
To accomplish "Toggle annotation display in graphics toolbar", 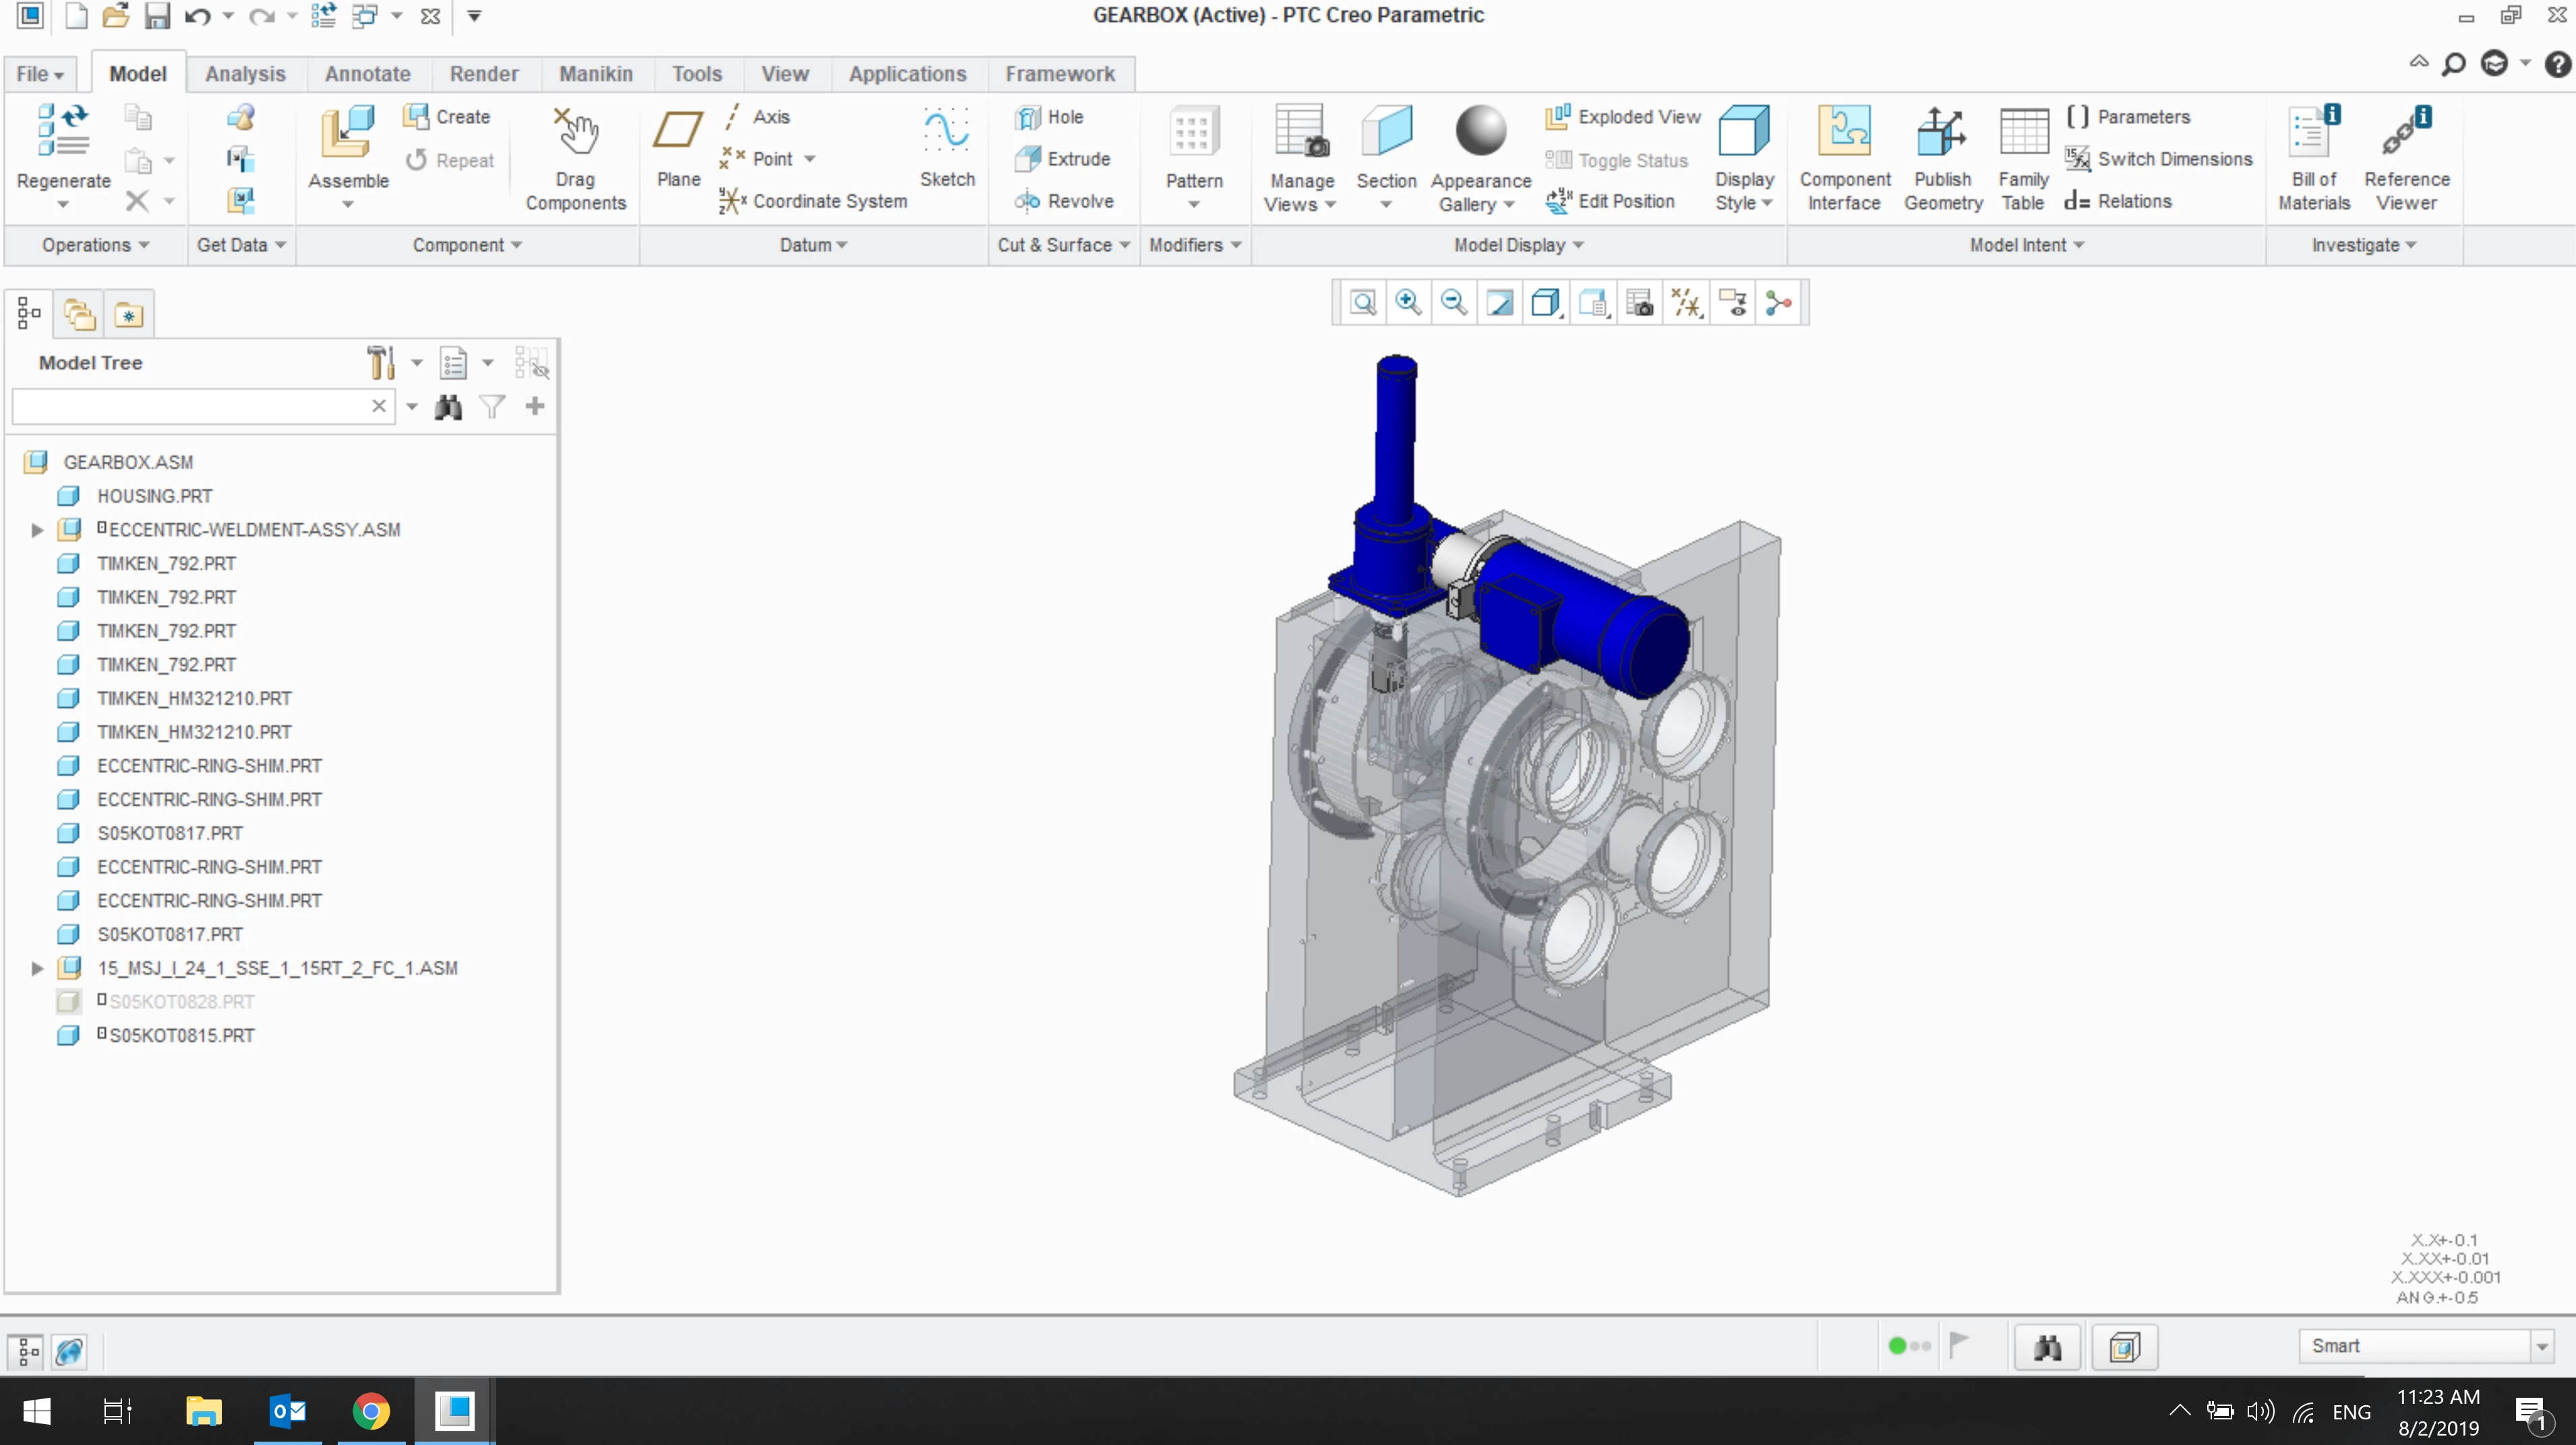I will (x=1732, y=303).
